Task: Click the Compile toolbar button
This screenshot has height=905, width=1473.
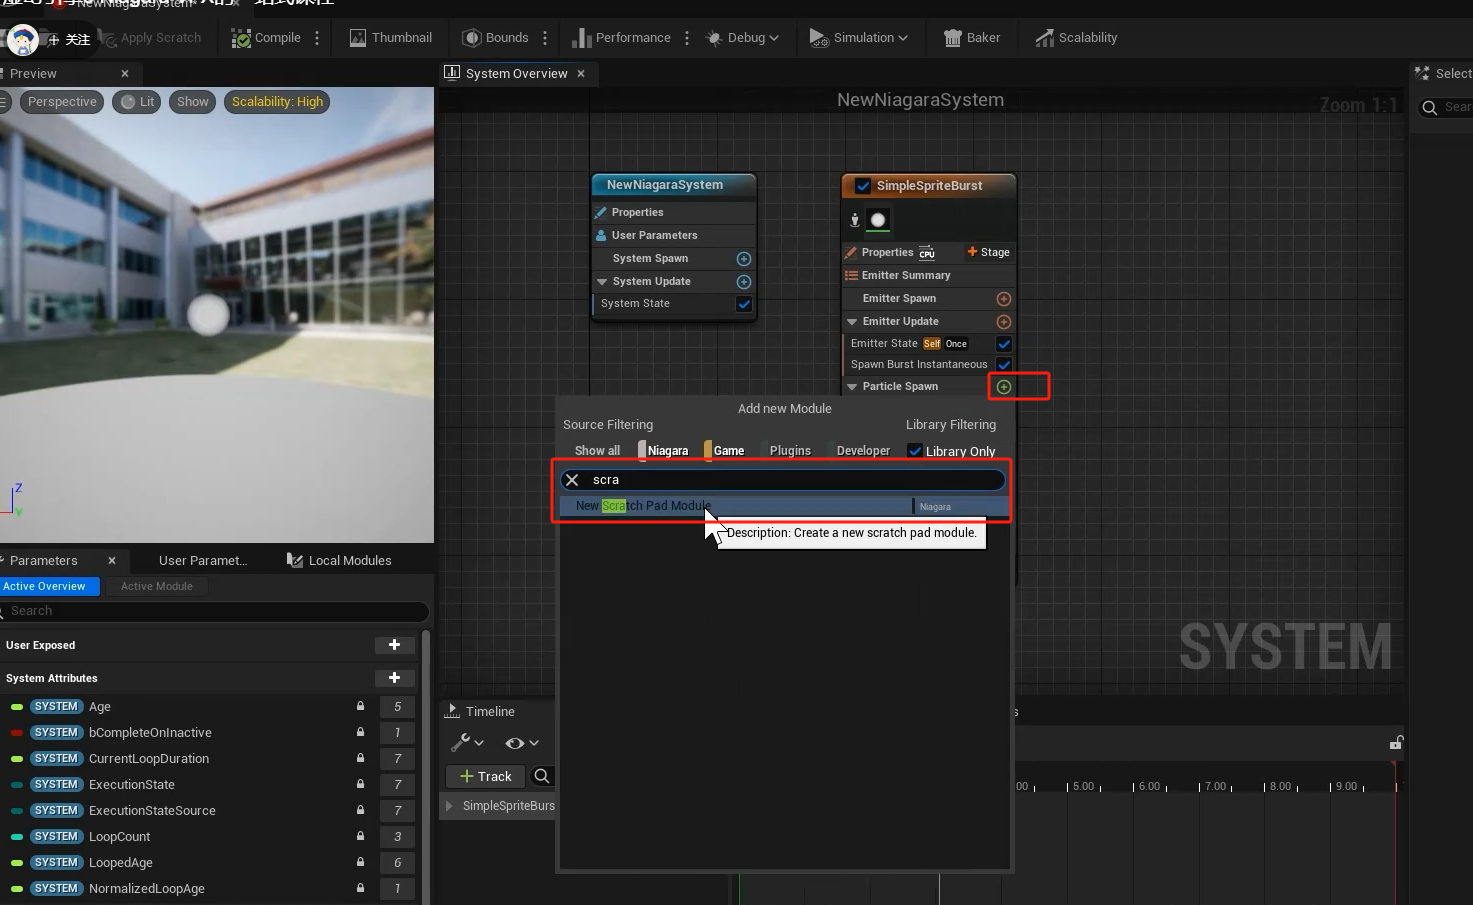Action: pyautogui.click(x=266, y=38)
